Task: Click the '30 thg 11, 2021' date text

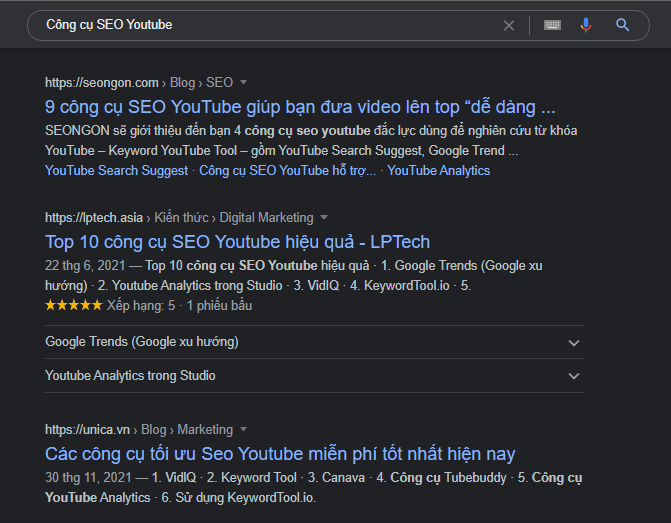Action: pos(88,477)
